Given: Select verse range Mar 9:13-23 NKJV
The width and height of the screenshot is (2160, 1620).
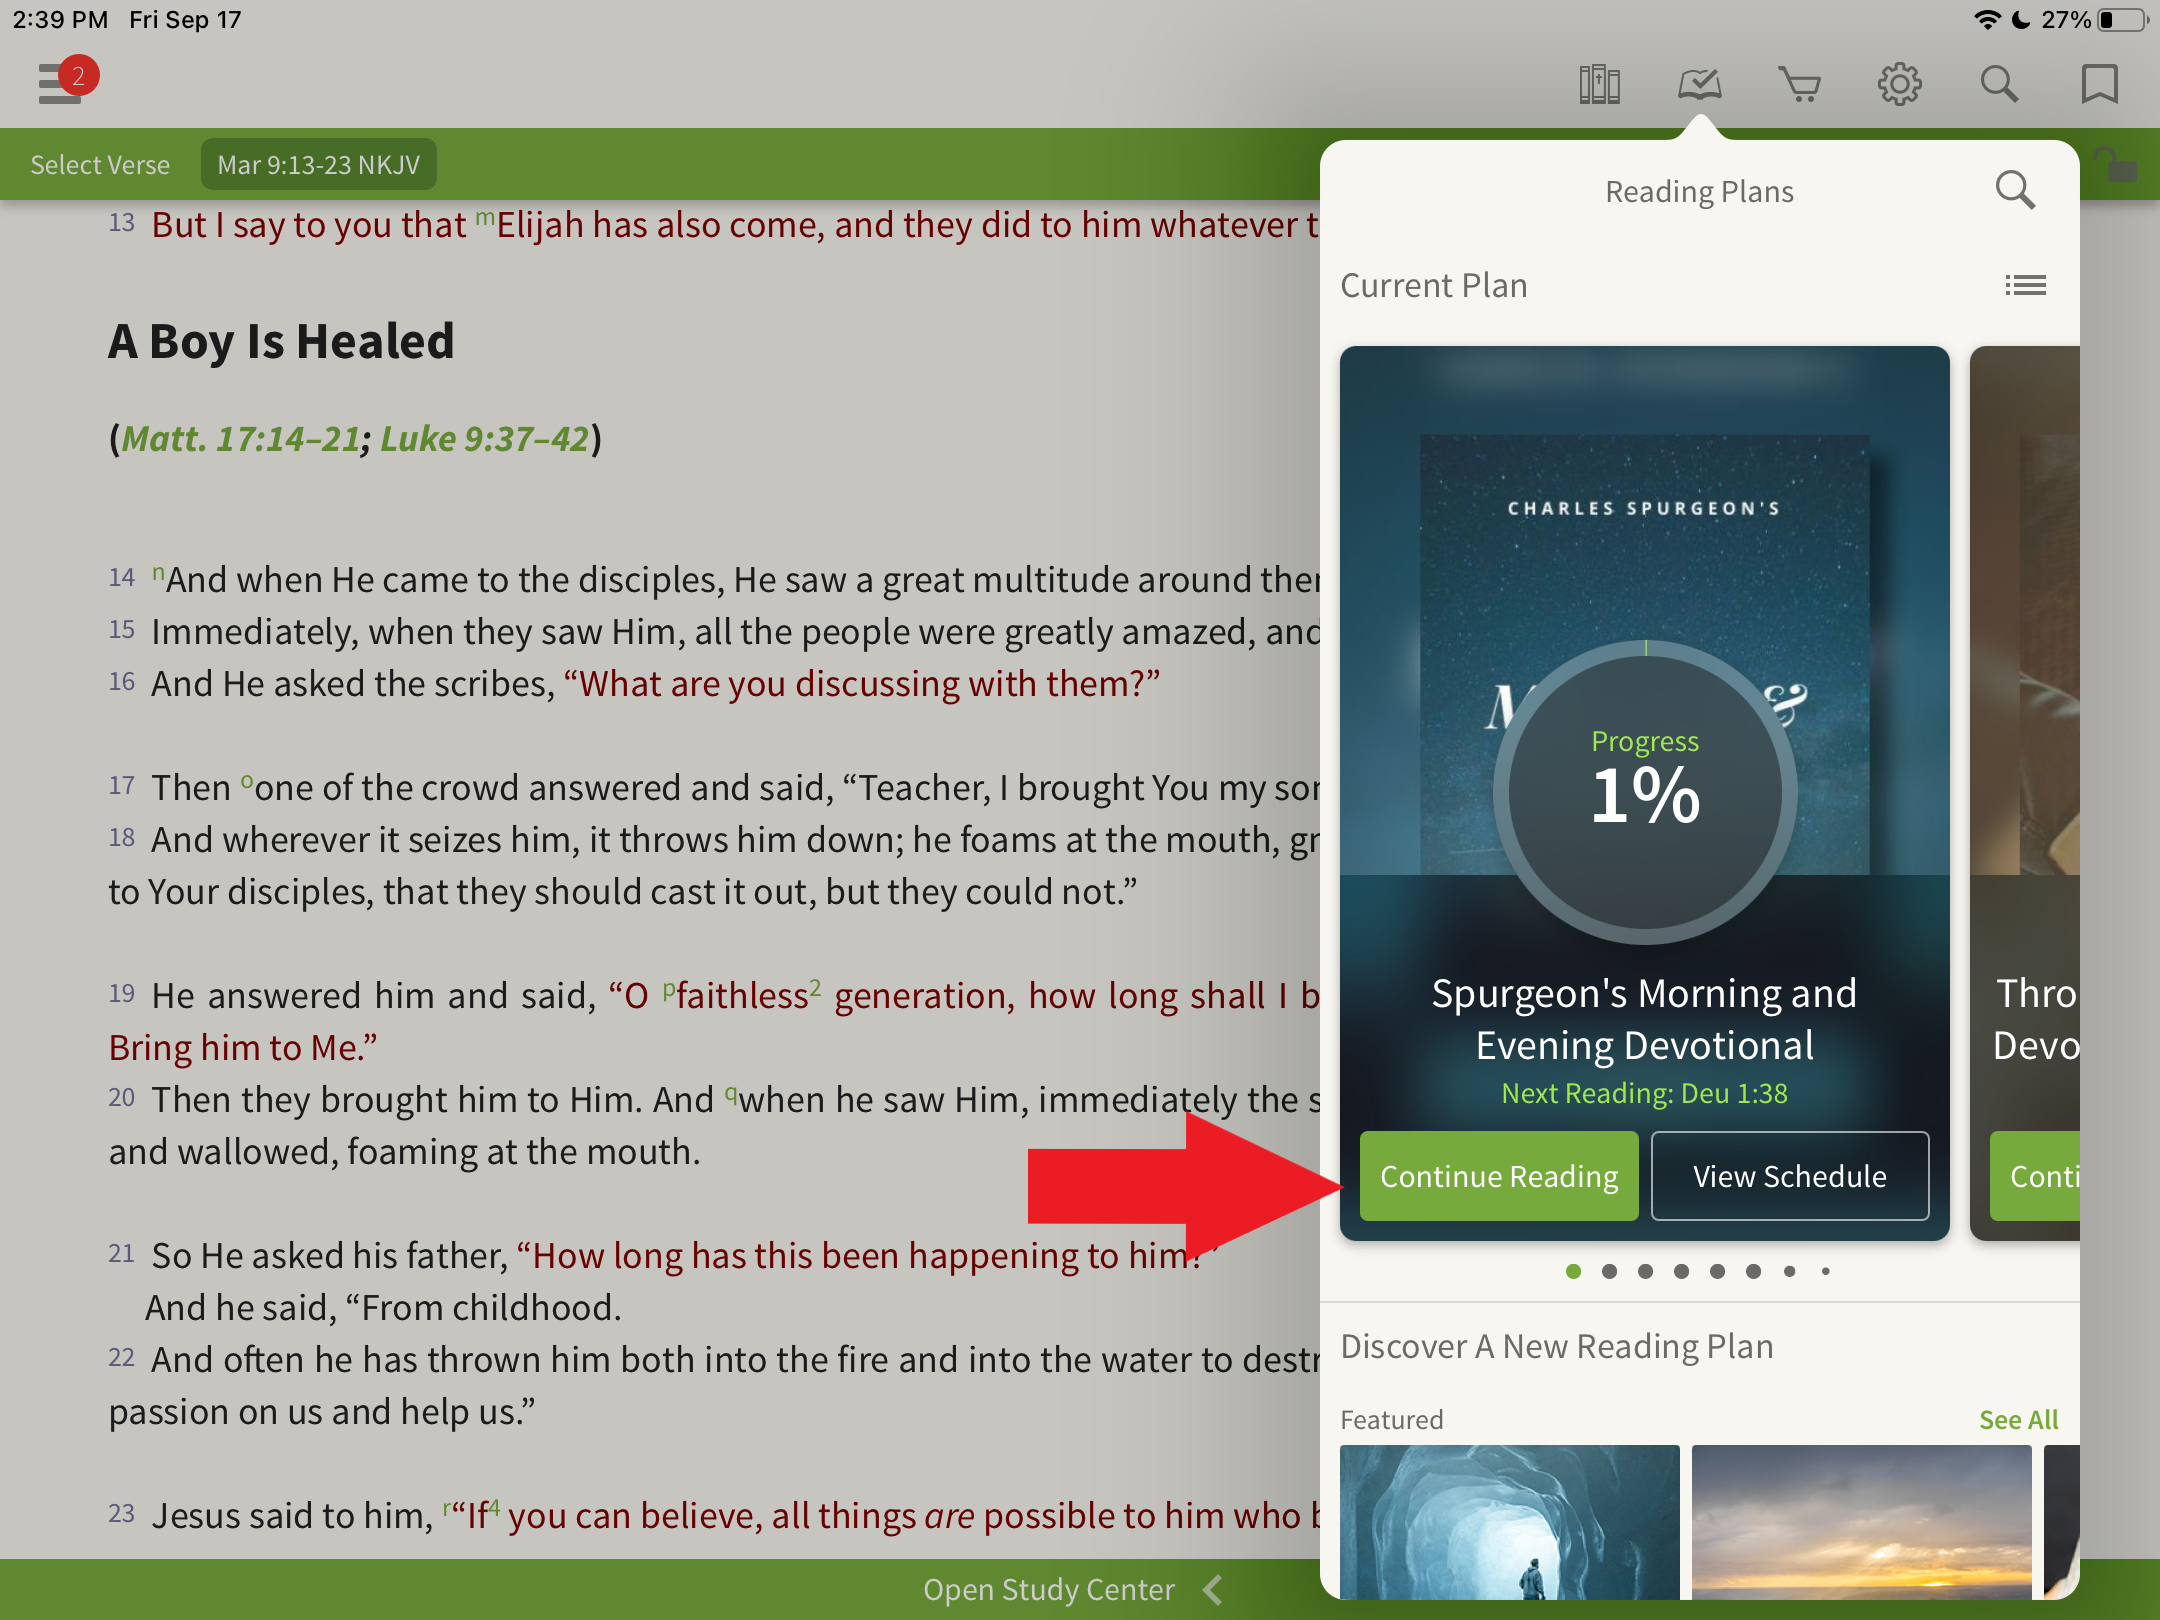Looking at the screenshot, I should [318, 163].
